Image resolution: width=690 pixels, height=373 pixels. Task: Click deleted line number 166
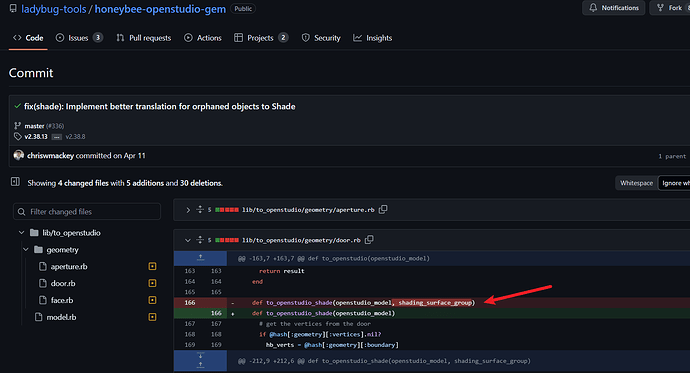pos(190,303)
